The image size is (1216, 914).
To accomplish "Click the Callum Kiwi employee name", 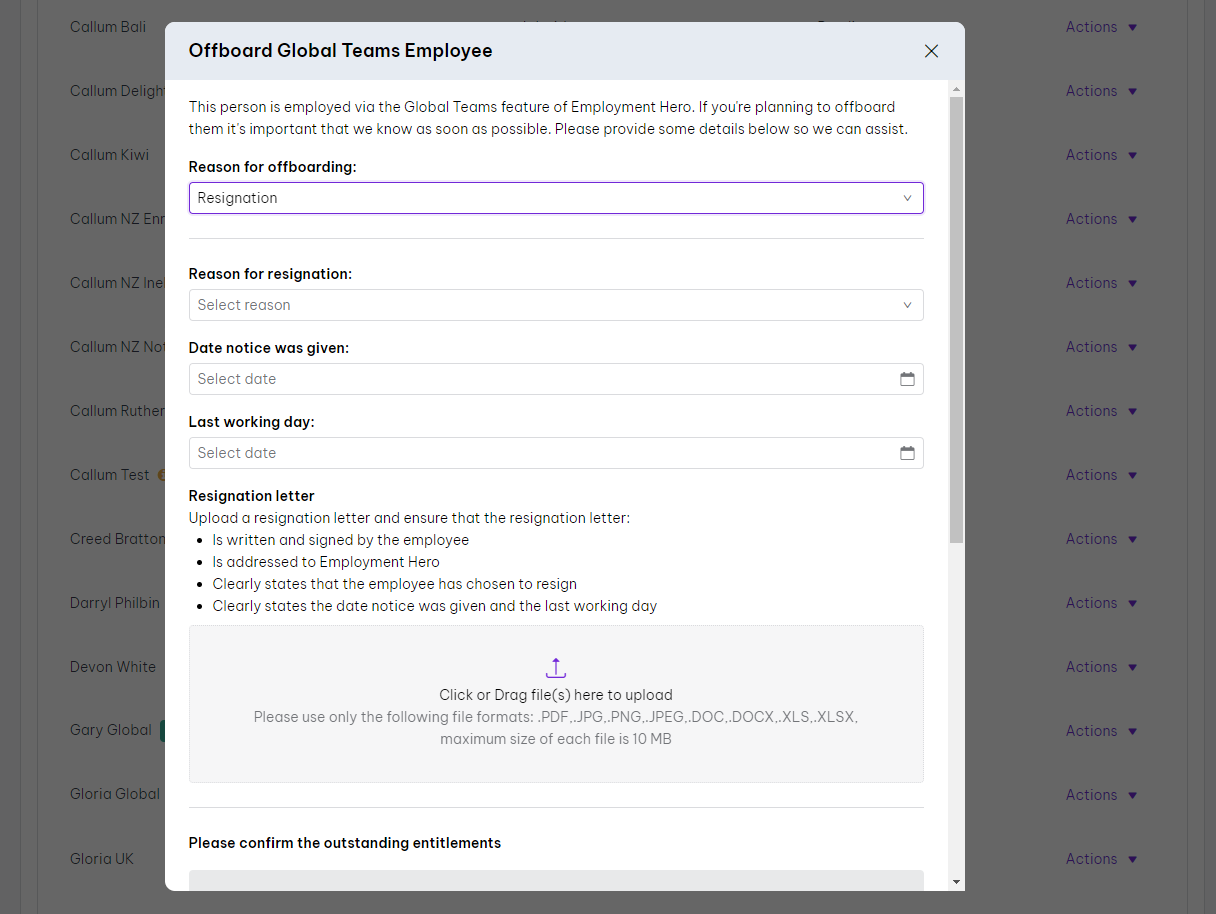I will (x=109, y=155).
